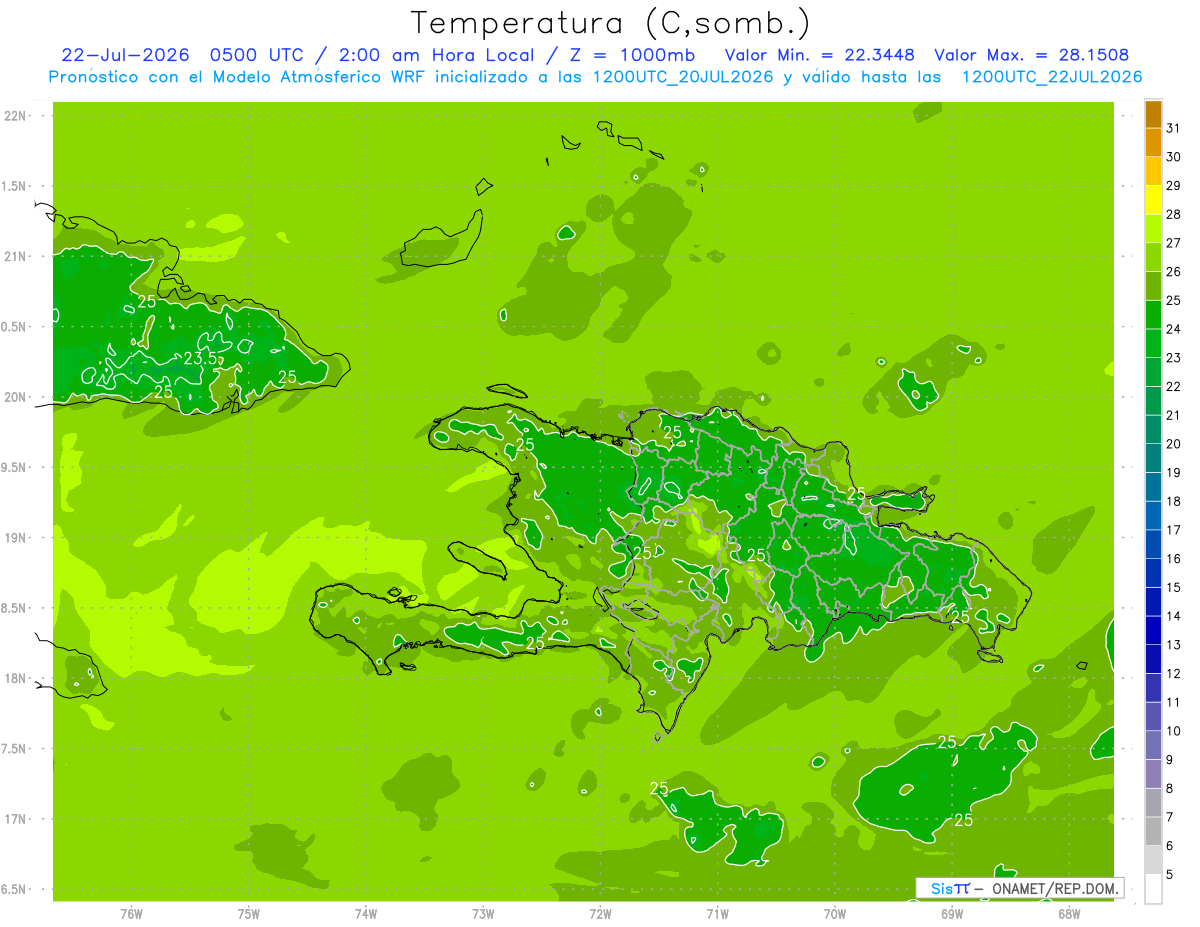
Task: Click the "23.5" contour label over Cuba
Action: 199,359
